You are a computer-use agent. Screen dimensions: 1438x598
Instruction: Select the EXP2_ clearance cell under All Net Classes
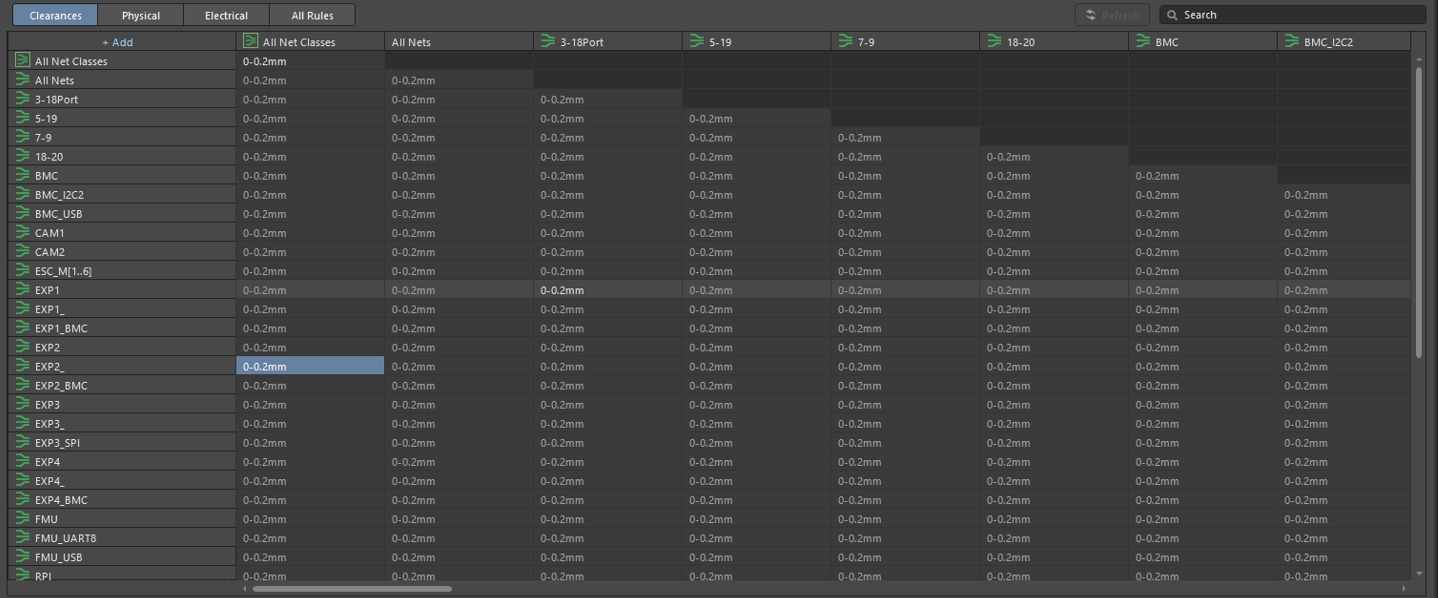pyautogui.click(x=310, y=367)
